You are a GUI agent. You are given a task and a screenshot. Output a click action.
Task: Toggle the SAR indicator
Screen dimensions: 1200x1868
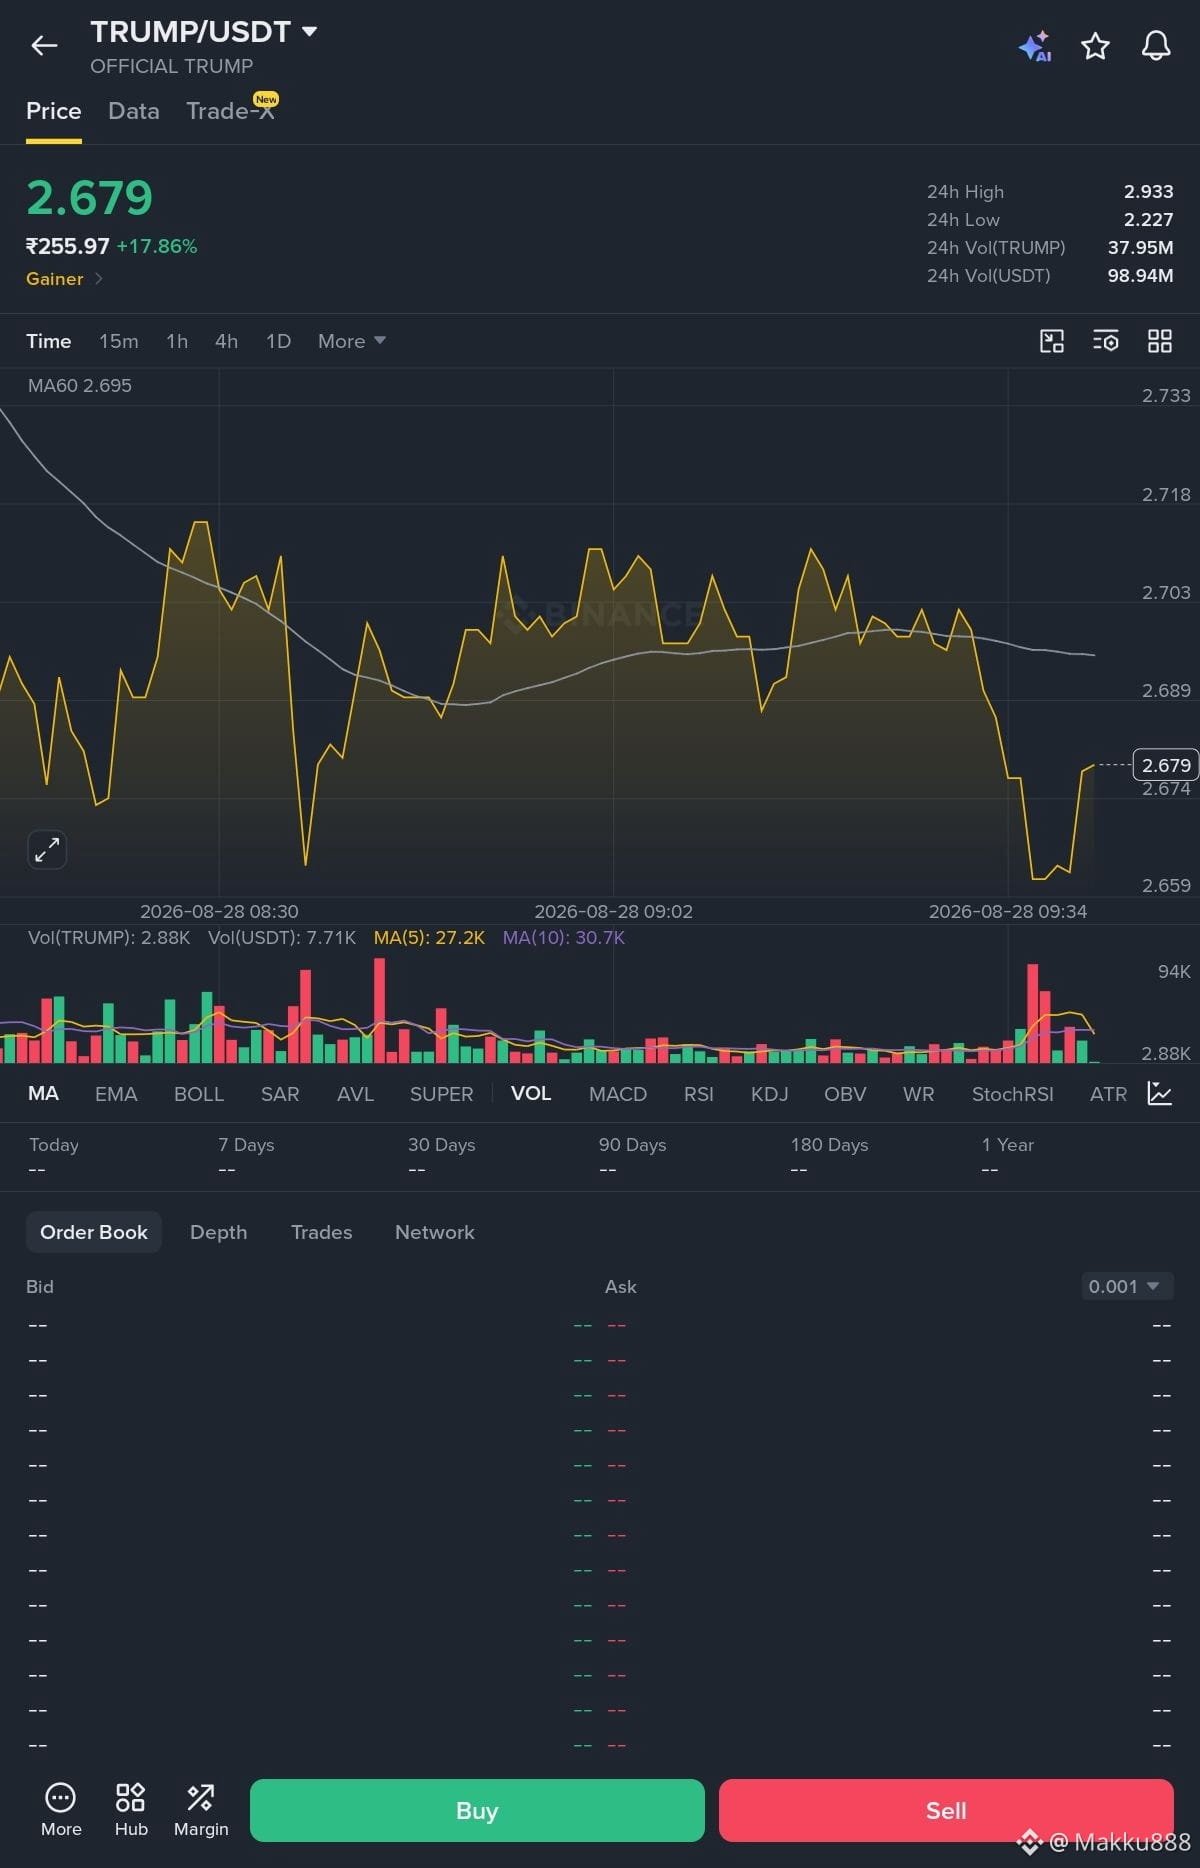coord(280,1094)
